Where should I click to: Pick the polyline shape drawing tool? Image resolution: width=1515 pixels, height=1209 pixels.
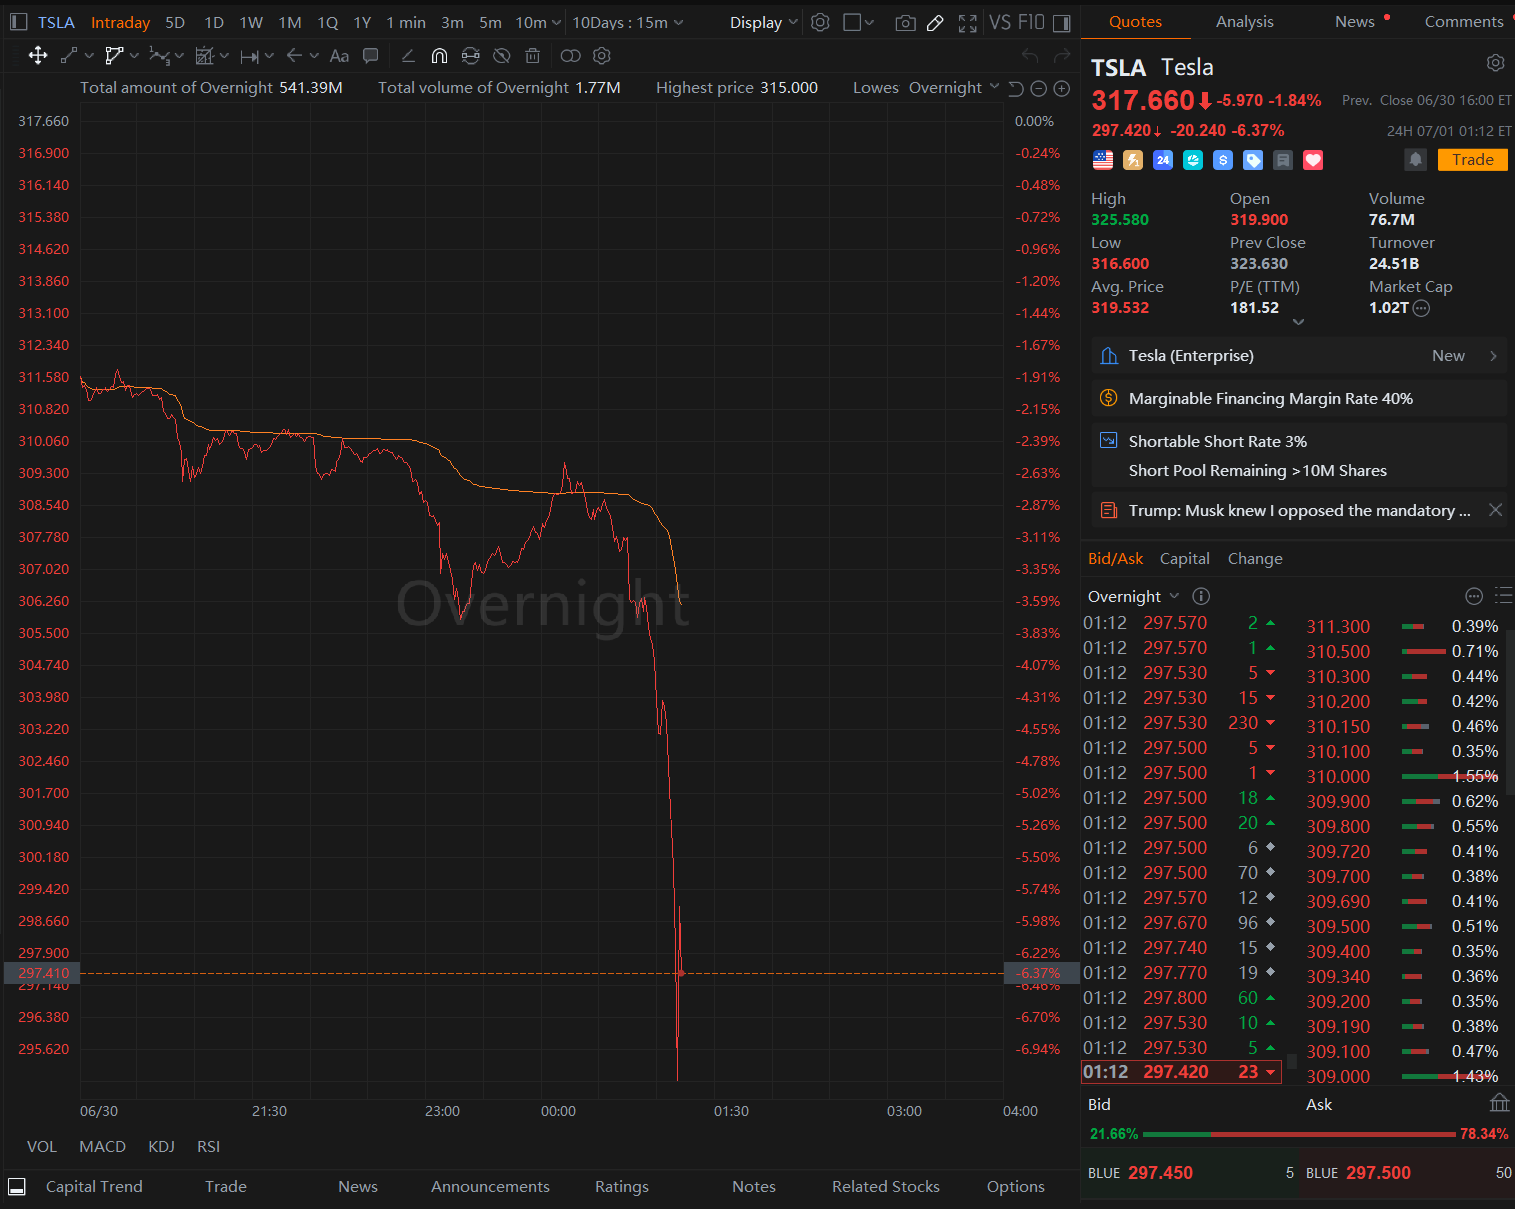(x=114, y=56)
